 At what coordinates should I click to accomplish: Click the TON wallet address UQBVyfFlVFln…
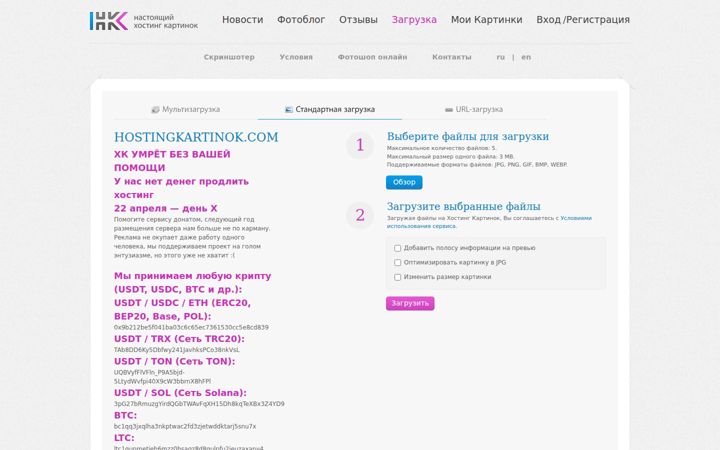tap(162, 377)
